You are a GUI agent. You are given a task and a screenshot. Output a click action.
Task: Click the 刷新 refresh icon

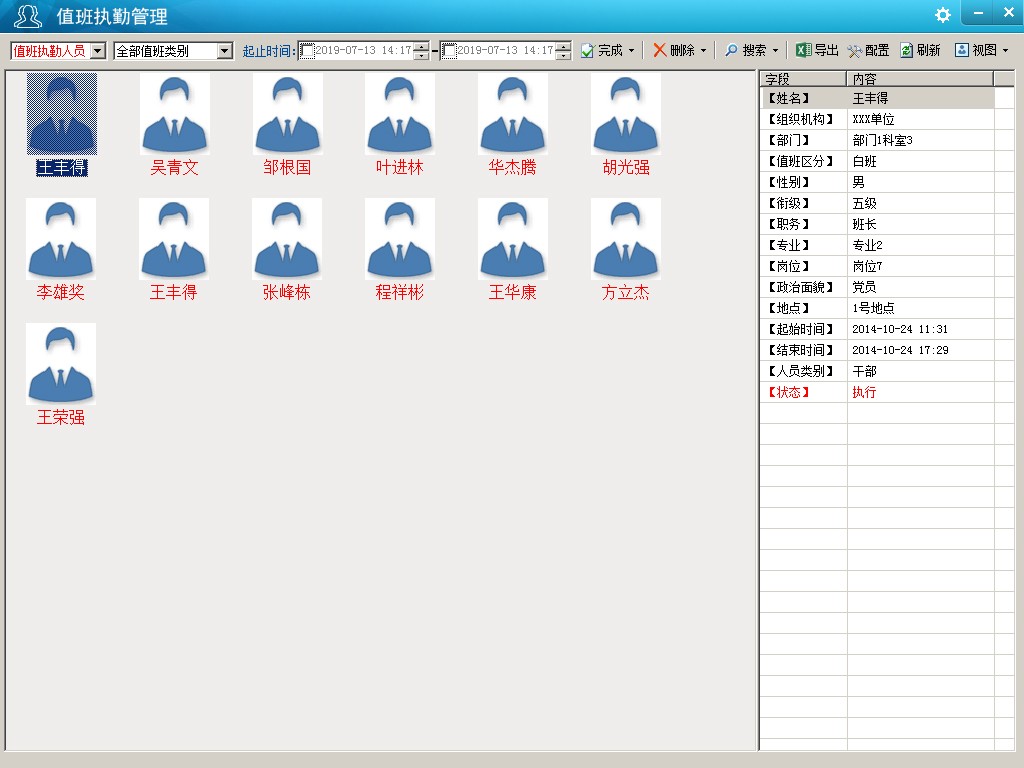coord(906,50)
